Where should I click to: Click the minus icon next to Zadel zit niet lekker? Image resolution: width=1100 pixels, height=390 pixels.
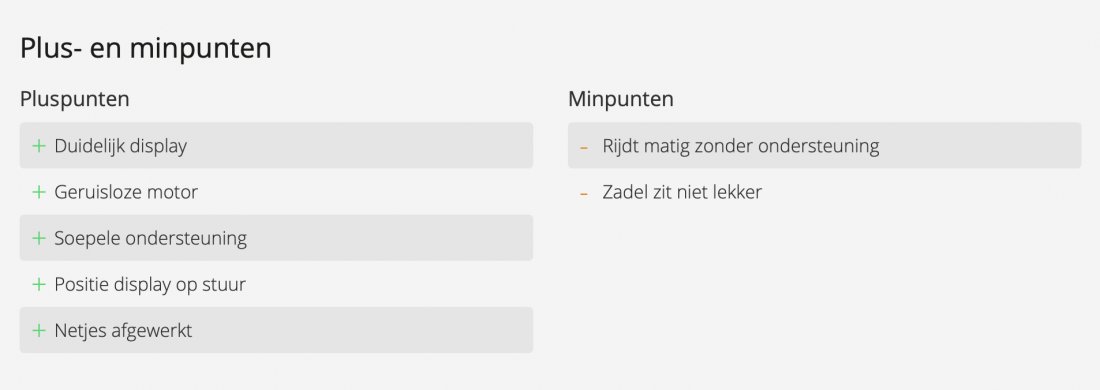tap(584, 194)
